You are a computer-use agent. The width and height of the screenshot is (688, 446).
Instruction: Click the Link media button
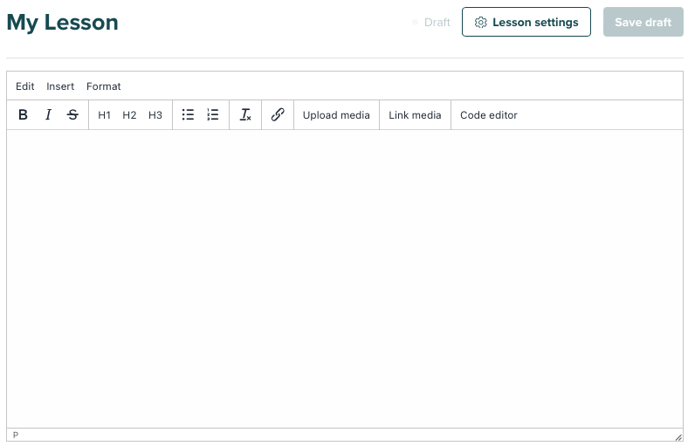point(415,115)
